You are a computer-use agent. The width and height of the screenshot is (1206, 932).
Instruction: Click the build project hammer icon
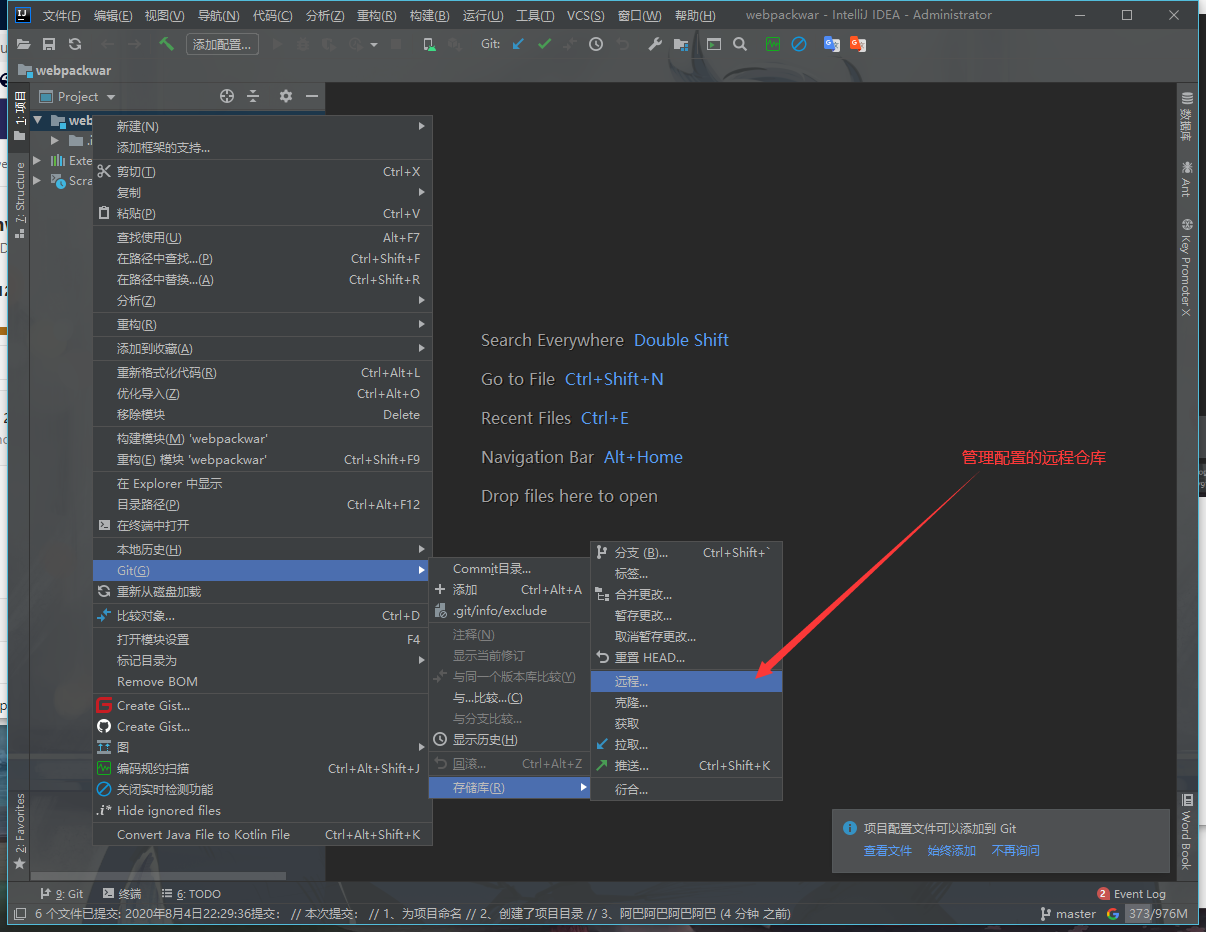(x=166, y=44)
